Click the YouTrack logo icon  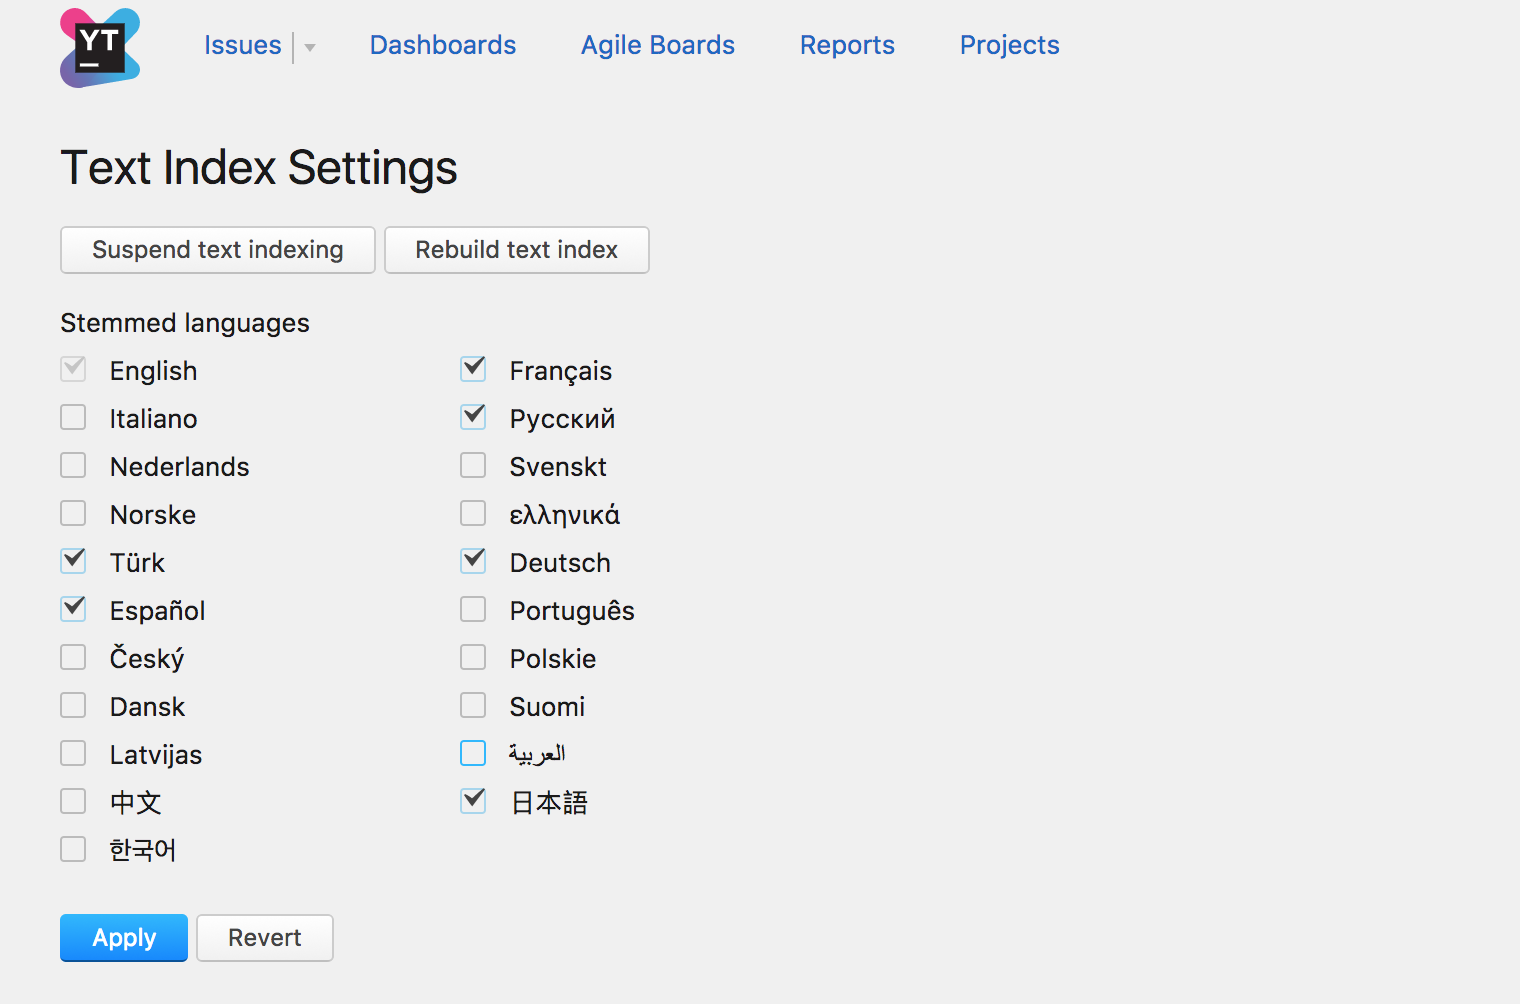click(x=100, y=48)
